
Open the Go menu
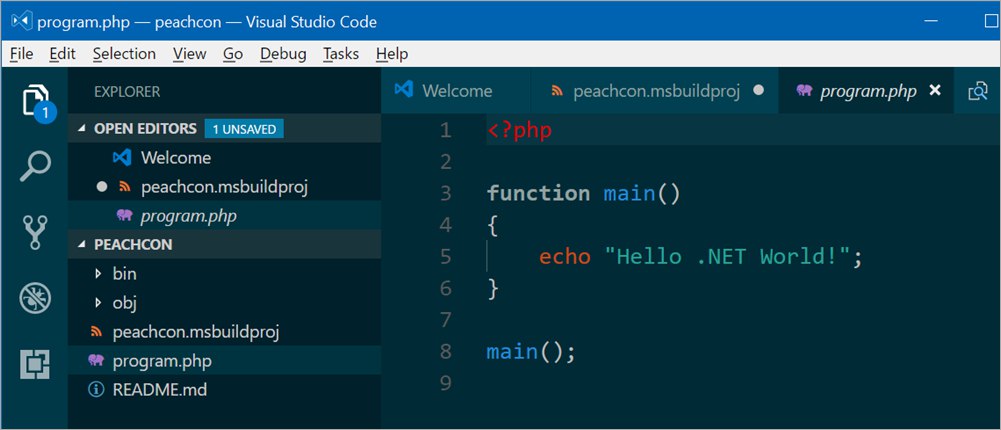pyautogui.click(x=233, y=54)
